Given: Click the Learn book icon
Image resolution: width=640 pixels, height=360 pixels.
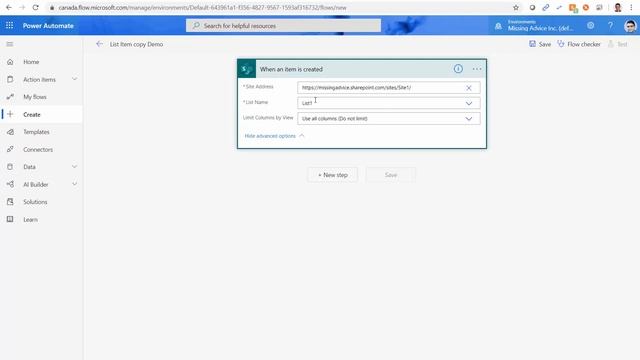Looking at the screenshot, I should (x=10, y=219).
